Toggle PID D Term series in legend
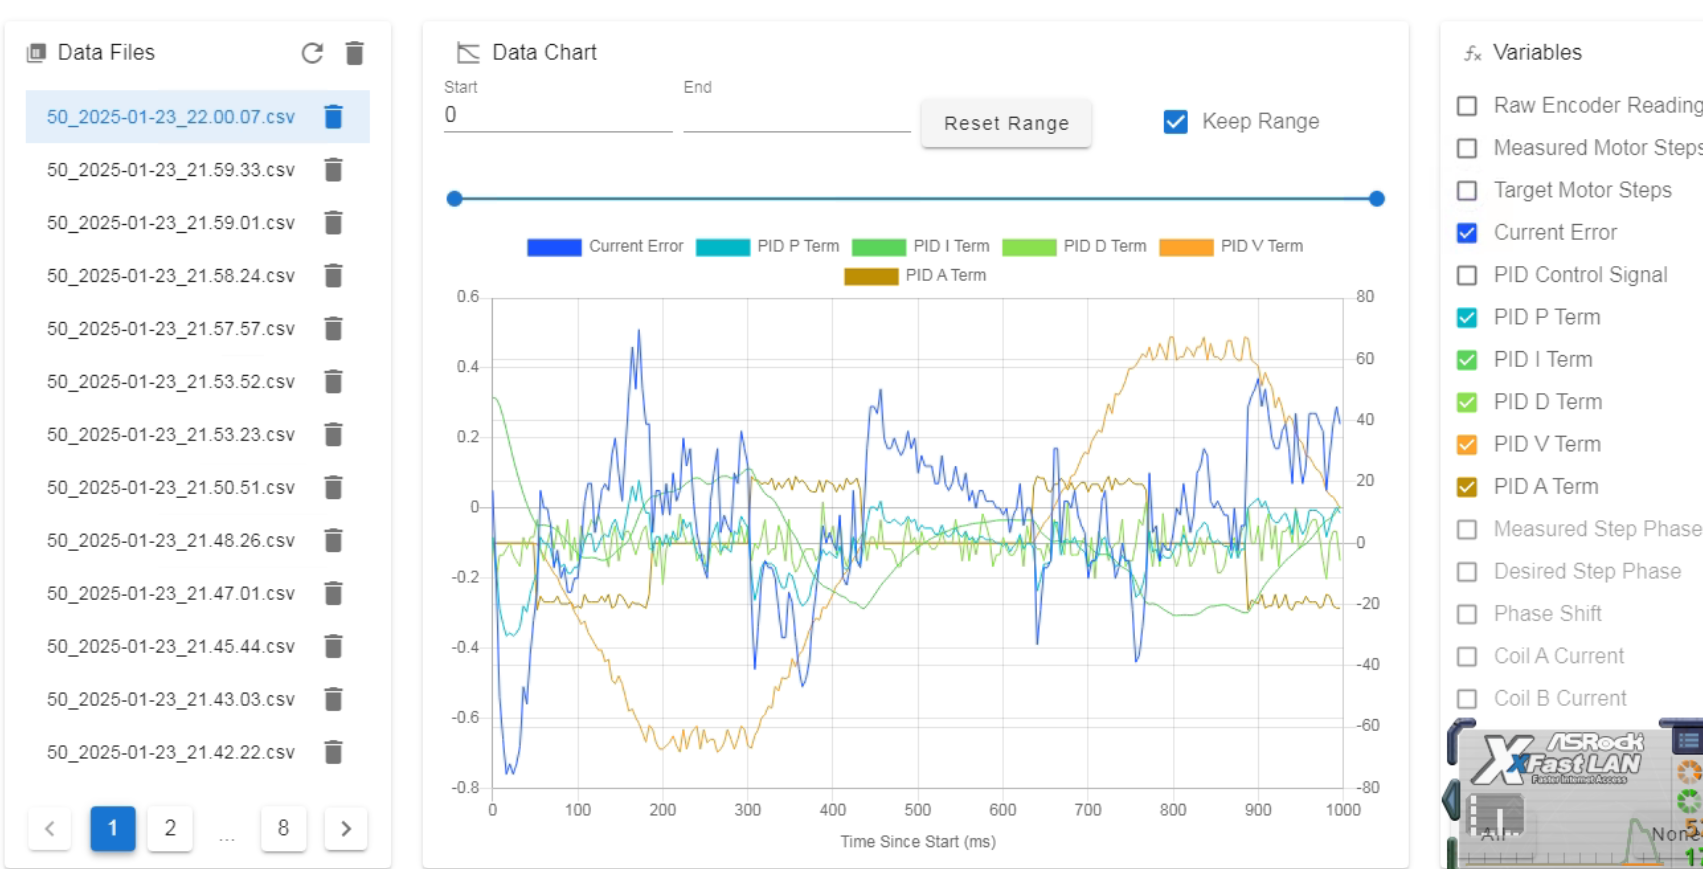This screenshot has width=1703, height=869. click(1074, 247)
